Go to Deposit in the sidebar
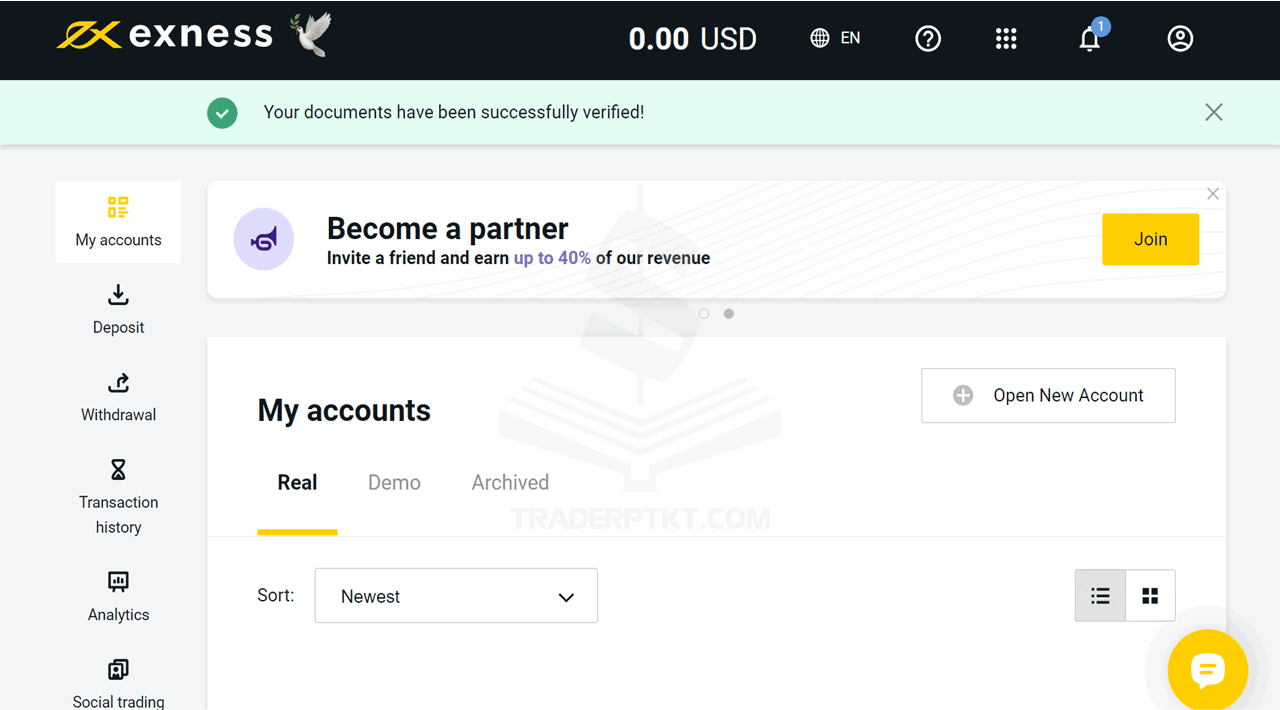This screenshot has height=710, width=1280. (x=118, y=309)
